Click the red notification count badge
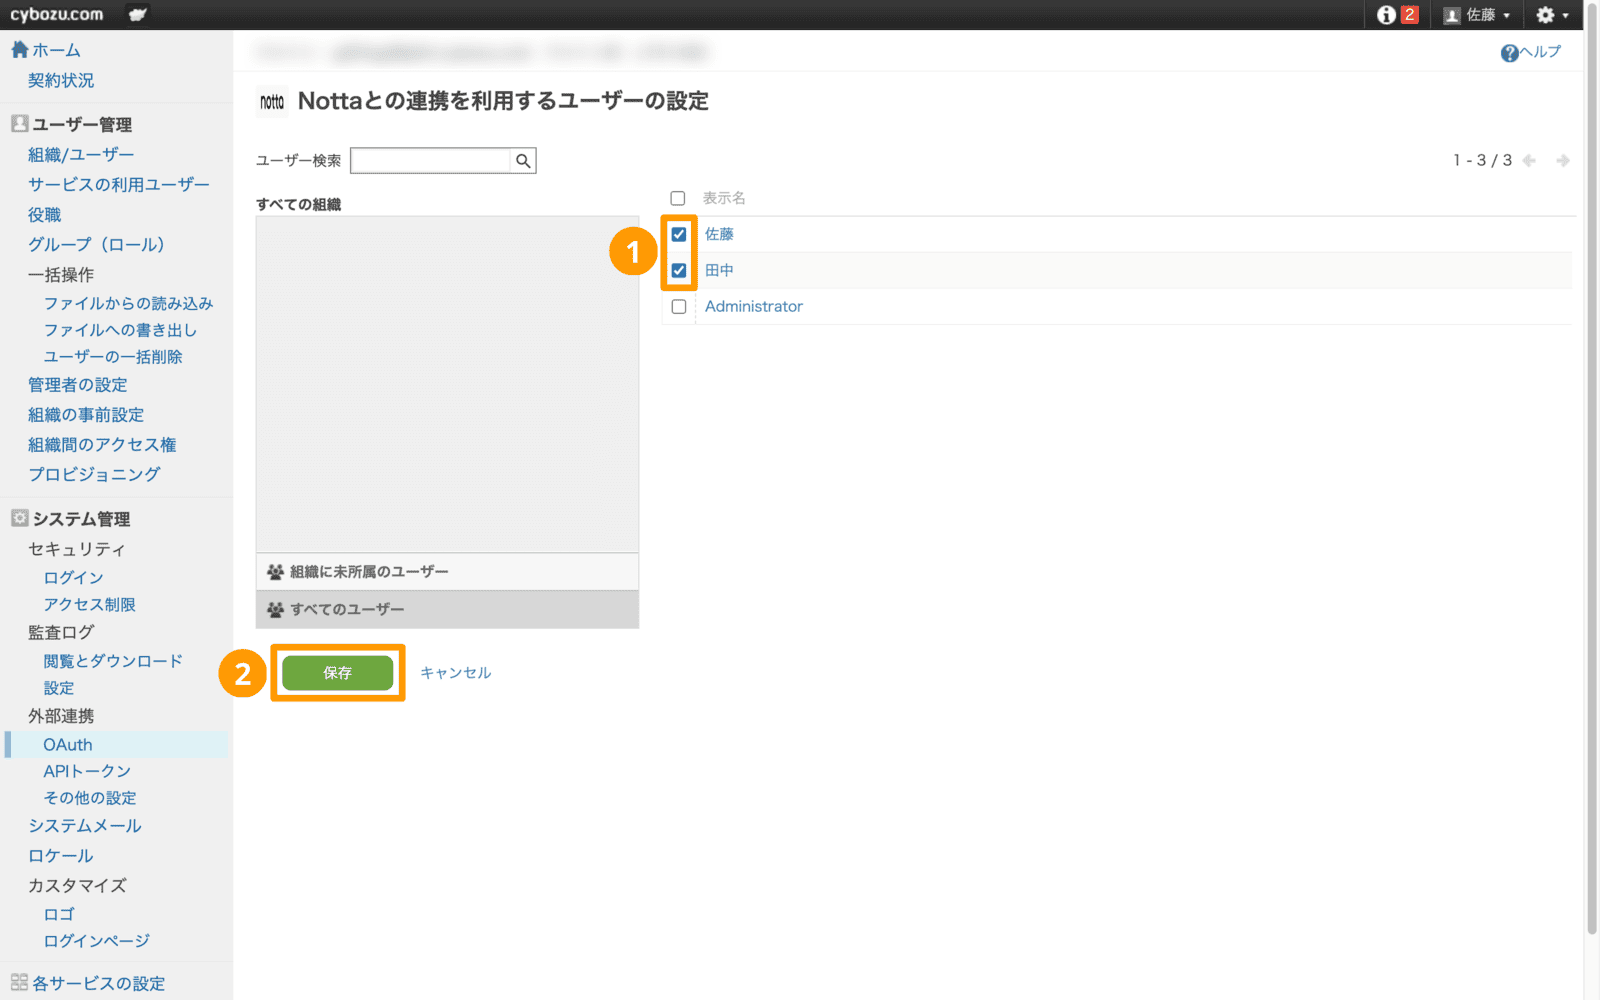Image resolution: width=1600 pixels, height=1000 pixels. (x=1409, y=15)
